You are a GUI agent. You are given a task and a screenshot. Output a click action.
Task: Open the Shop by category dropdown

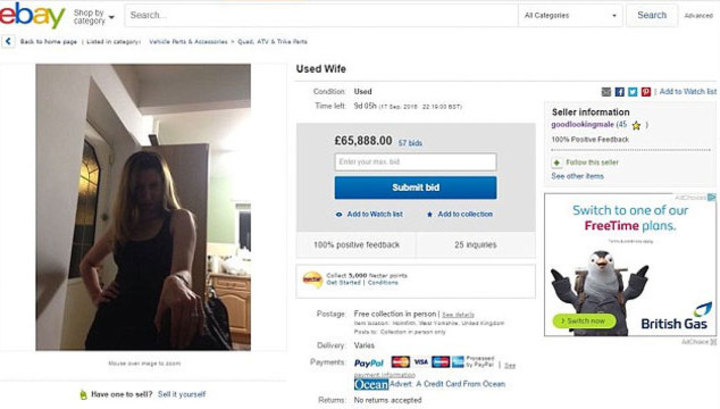point(94,17)
